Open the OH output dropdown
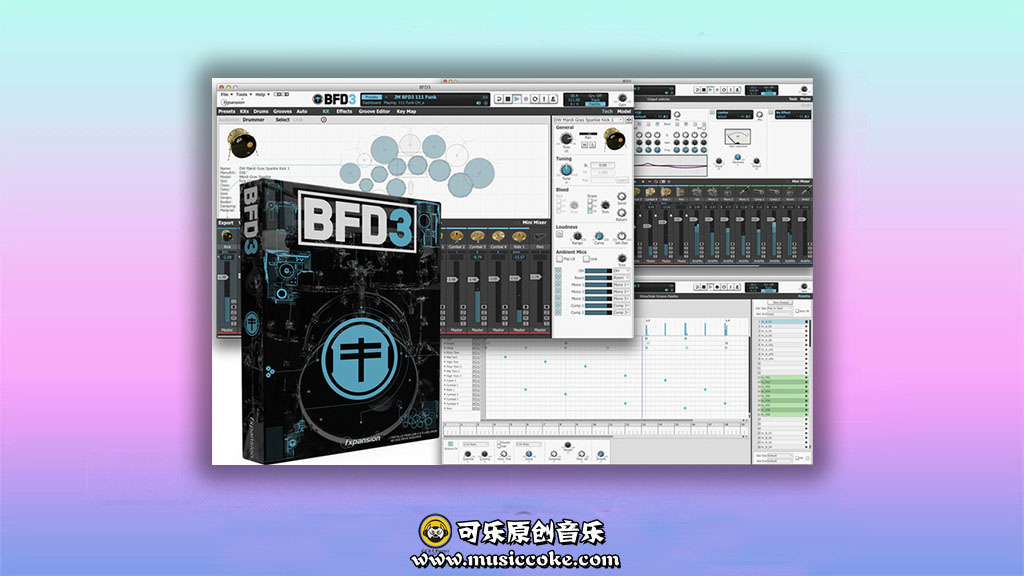This screenshot has height=576, width=1024. point(621,271)
